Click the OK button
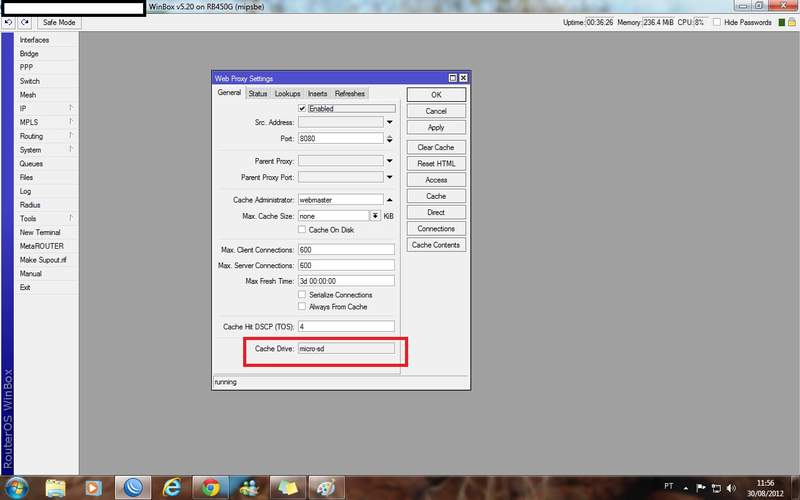 point(436,95)
